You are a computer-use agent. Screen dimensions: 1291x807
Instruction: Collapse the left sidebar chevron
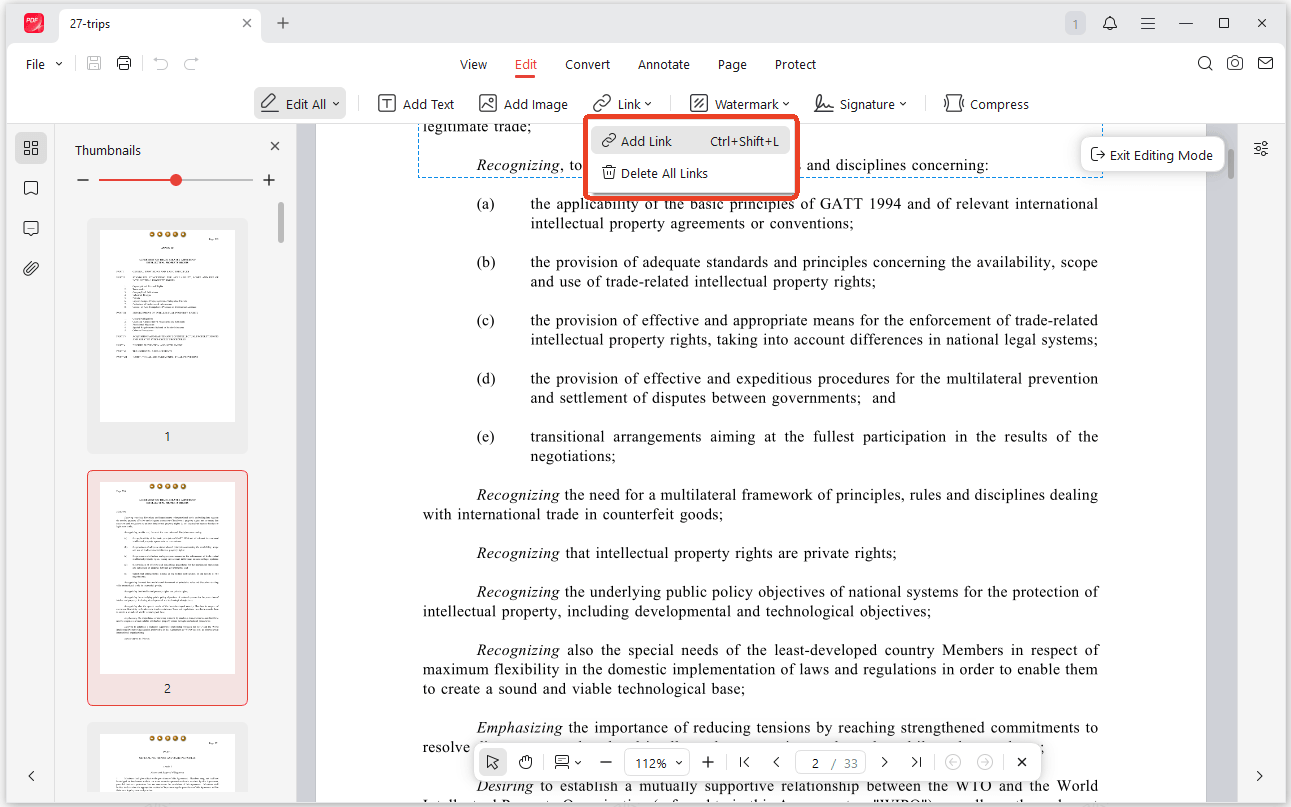pyautogui.click(x=31, y=776)
